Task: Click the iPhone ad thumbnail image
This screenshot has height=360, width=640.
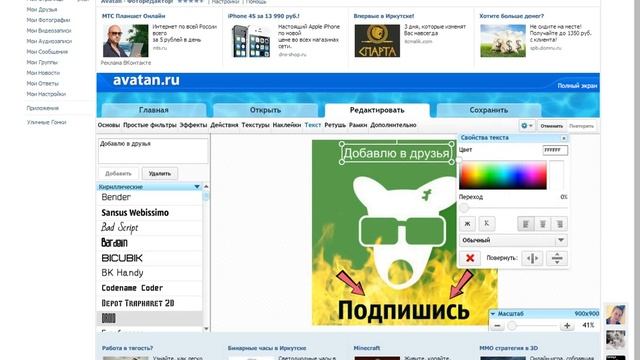Action: 251,41
